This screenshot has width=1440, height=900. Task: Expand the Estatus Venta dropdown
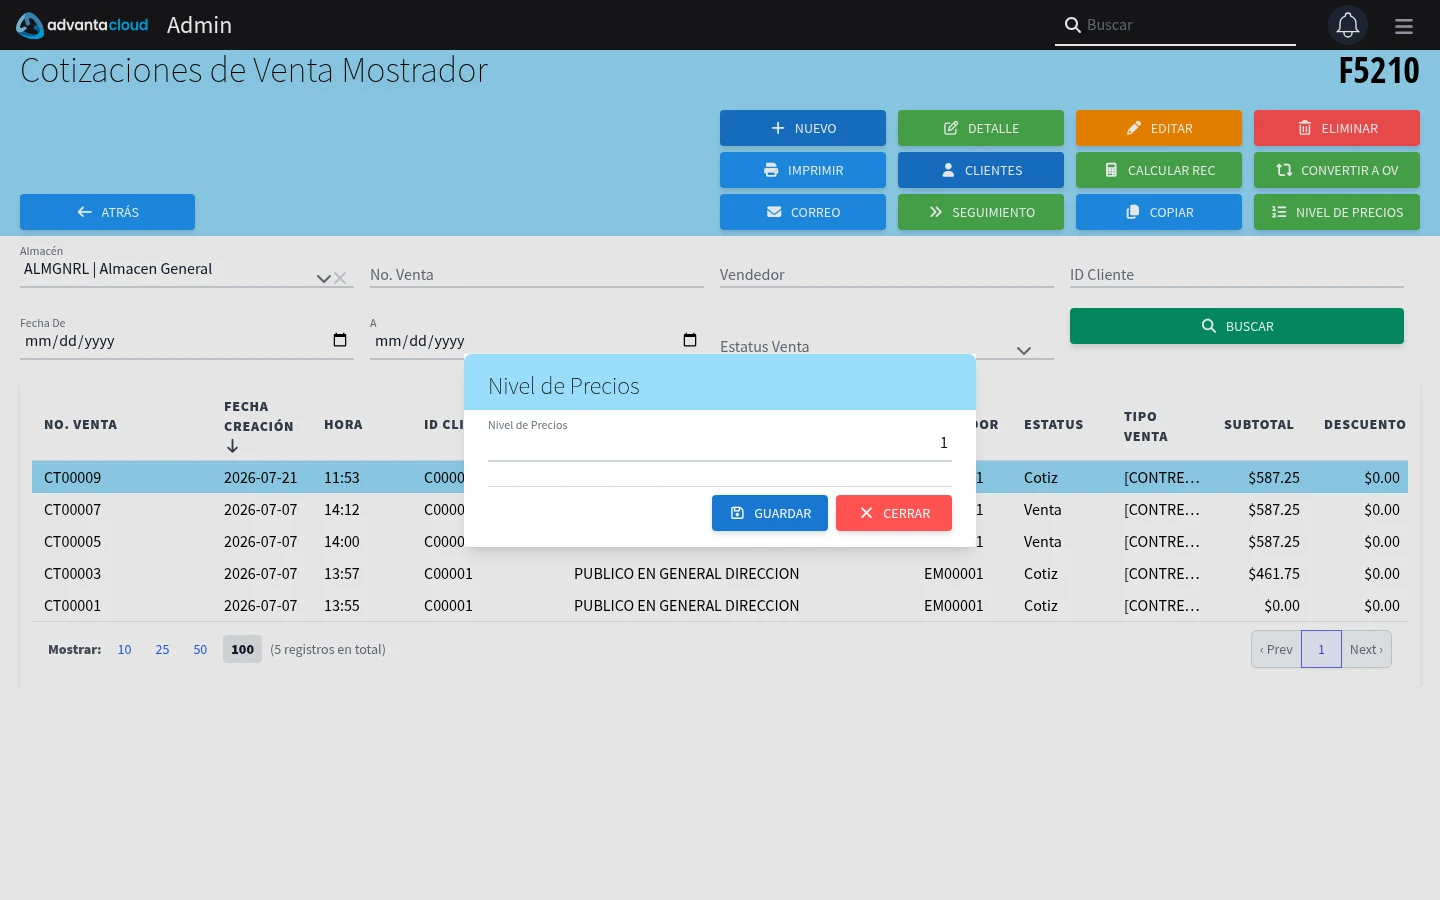(1023, 350)
